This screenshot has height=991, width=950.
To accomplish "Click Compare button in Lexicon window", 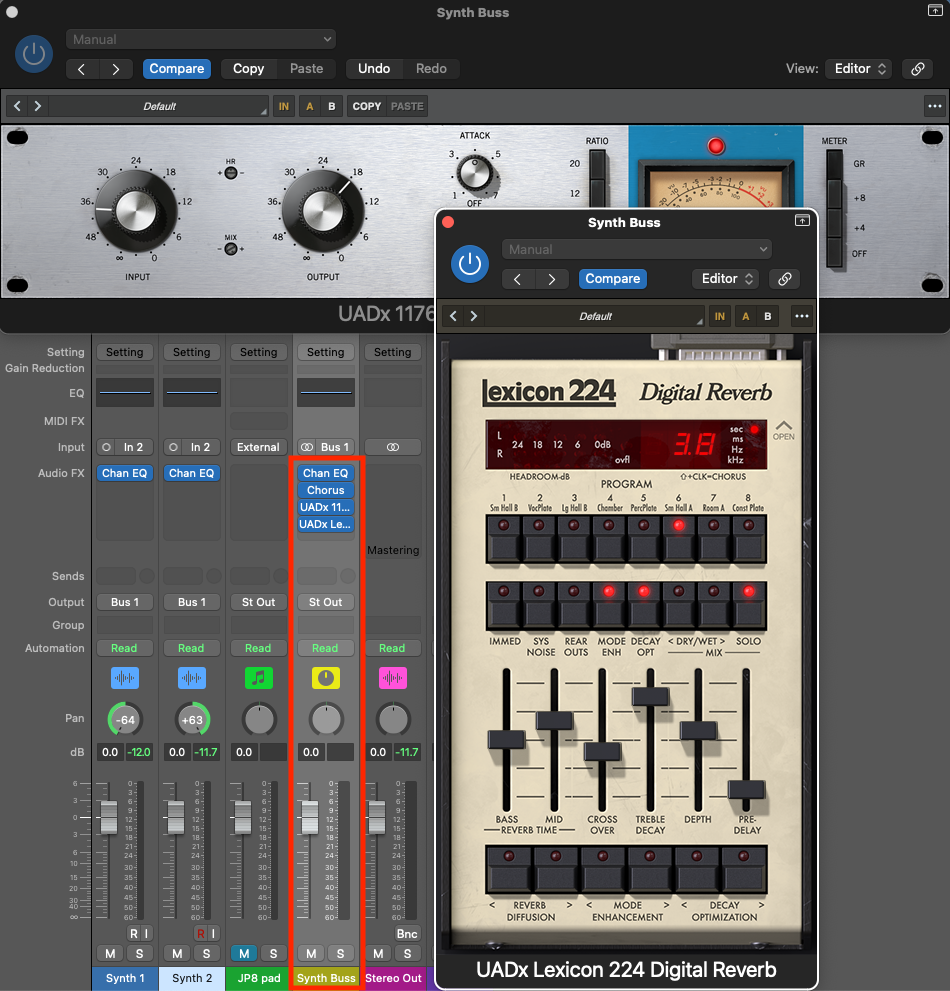I will (612, 279).
